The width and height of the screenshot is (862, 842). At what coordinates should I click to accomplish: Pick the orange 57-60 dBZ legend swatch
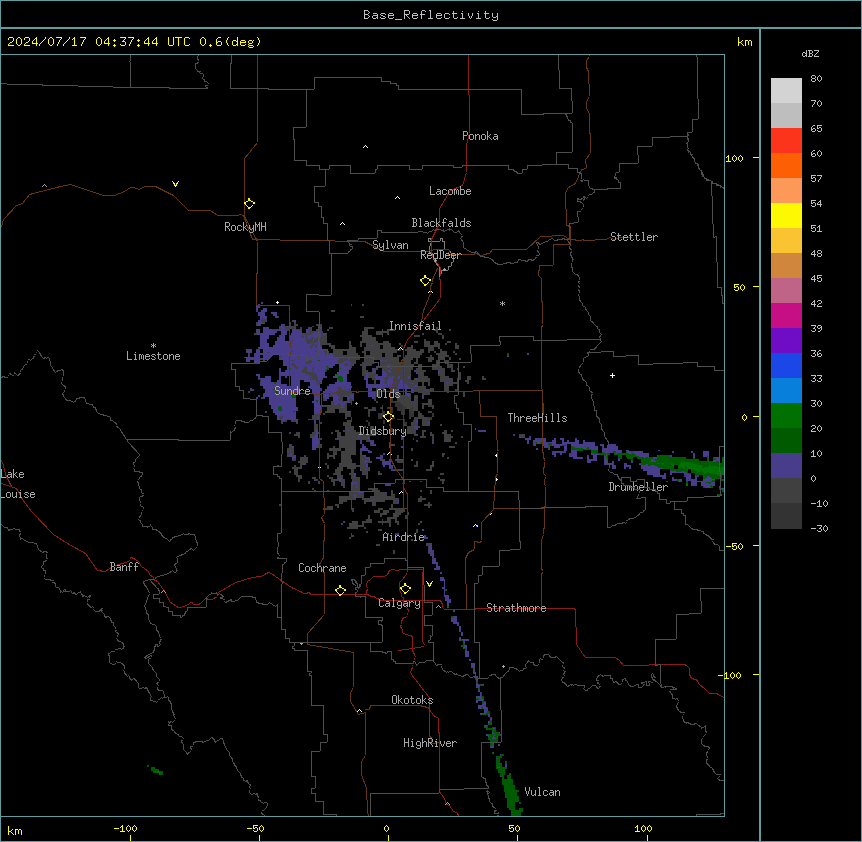coord(786,165)
